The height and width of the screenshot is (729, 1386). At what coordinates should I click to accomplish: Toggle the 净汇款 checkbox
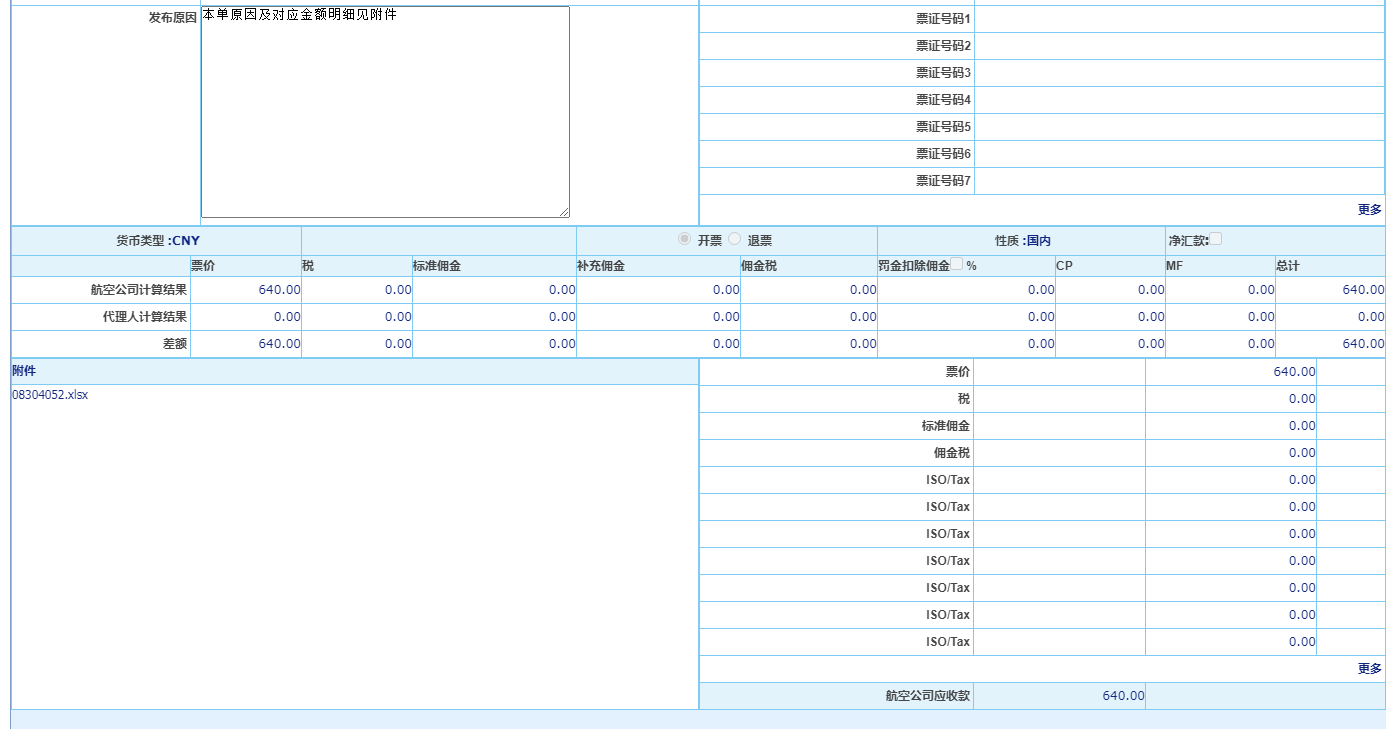(1216, 239)
